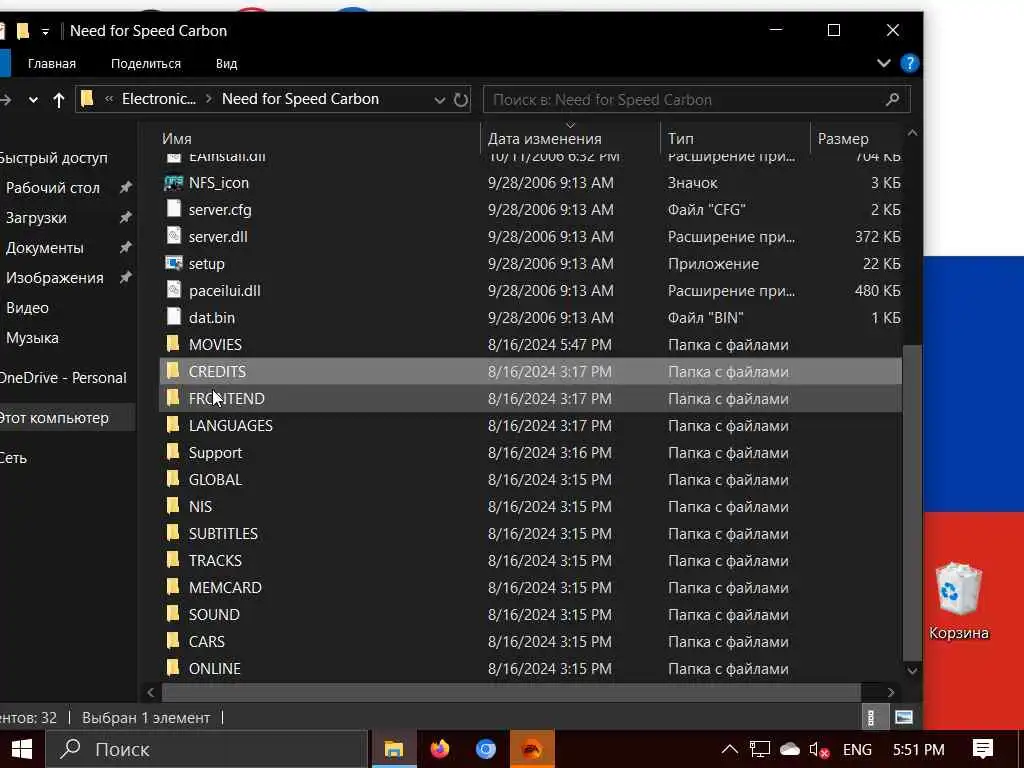Click the OneDrive cloud tray icon

pyautogui.click(x=790, y=749)
